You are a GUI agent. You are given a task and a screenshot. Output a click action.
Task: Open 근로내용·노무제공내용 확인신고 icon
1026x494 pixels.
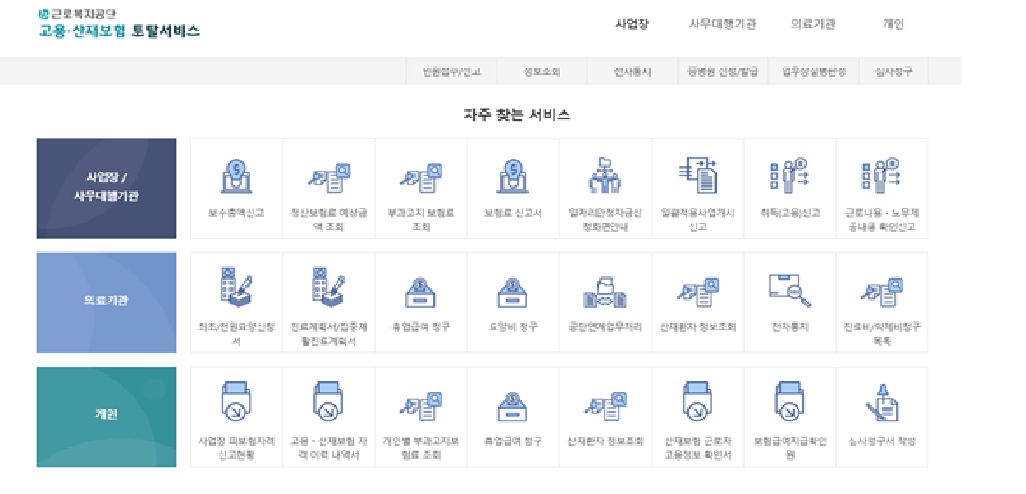click(881, 175)
